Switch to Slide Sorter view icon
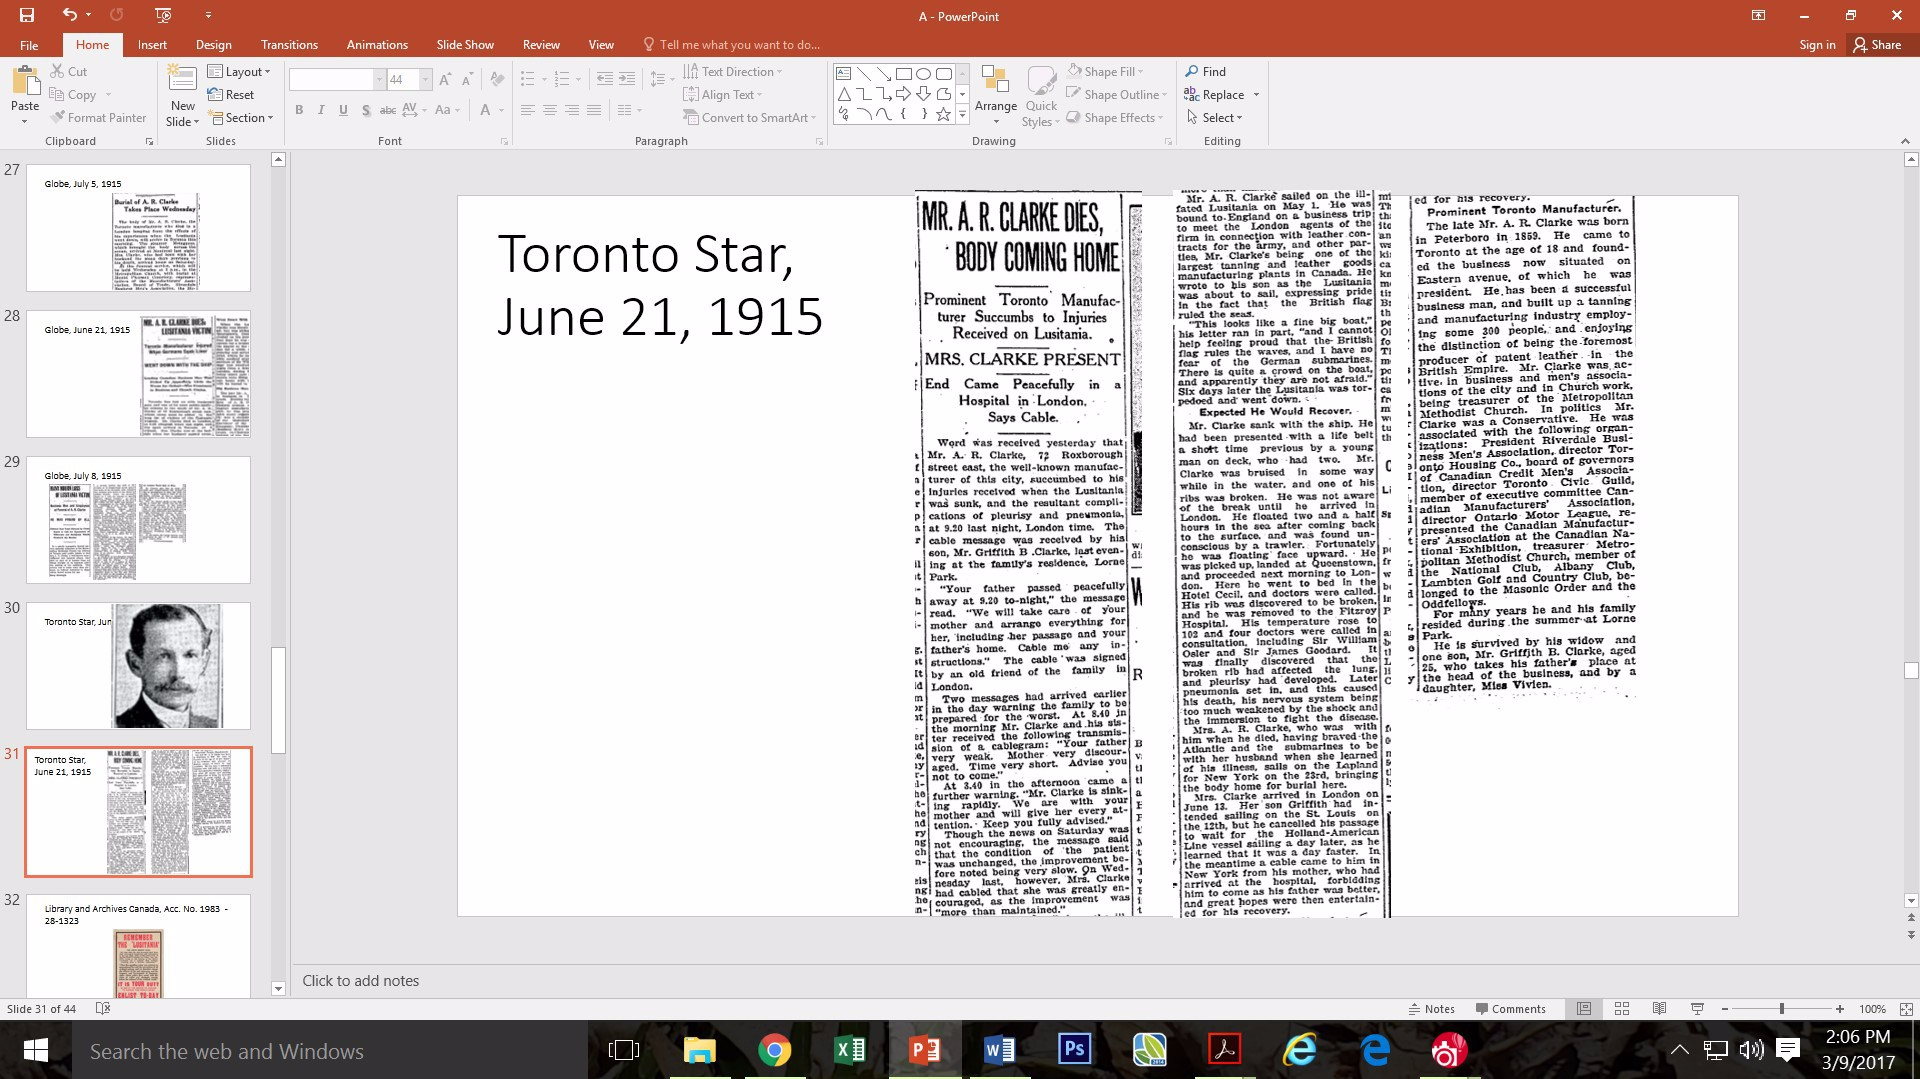 [1622, 1009]
